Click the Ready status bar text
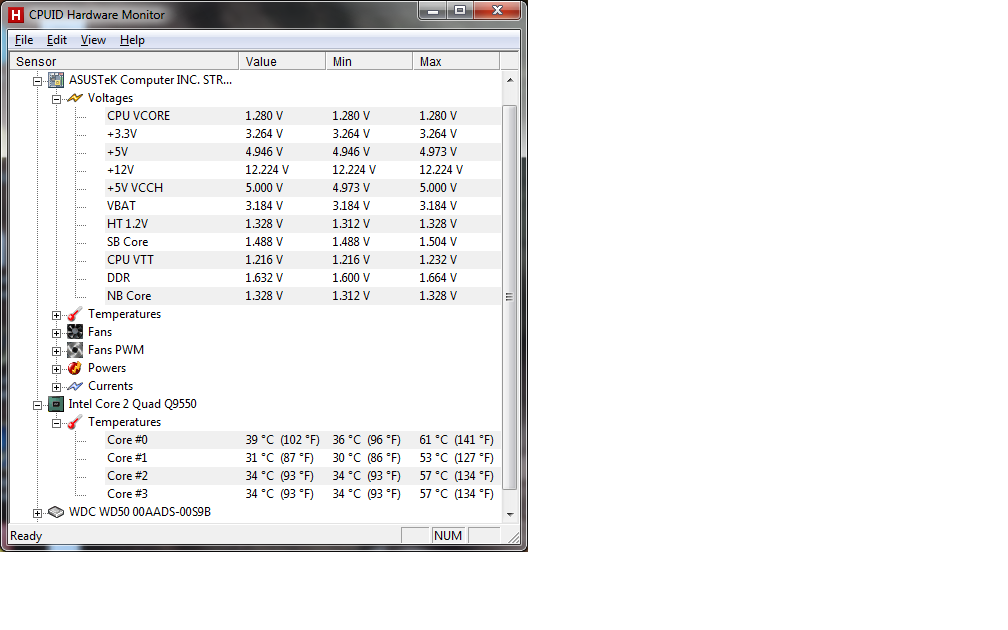The image size is (1008, 630). pyautogui.click(x=26, y=536)
